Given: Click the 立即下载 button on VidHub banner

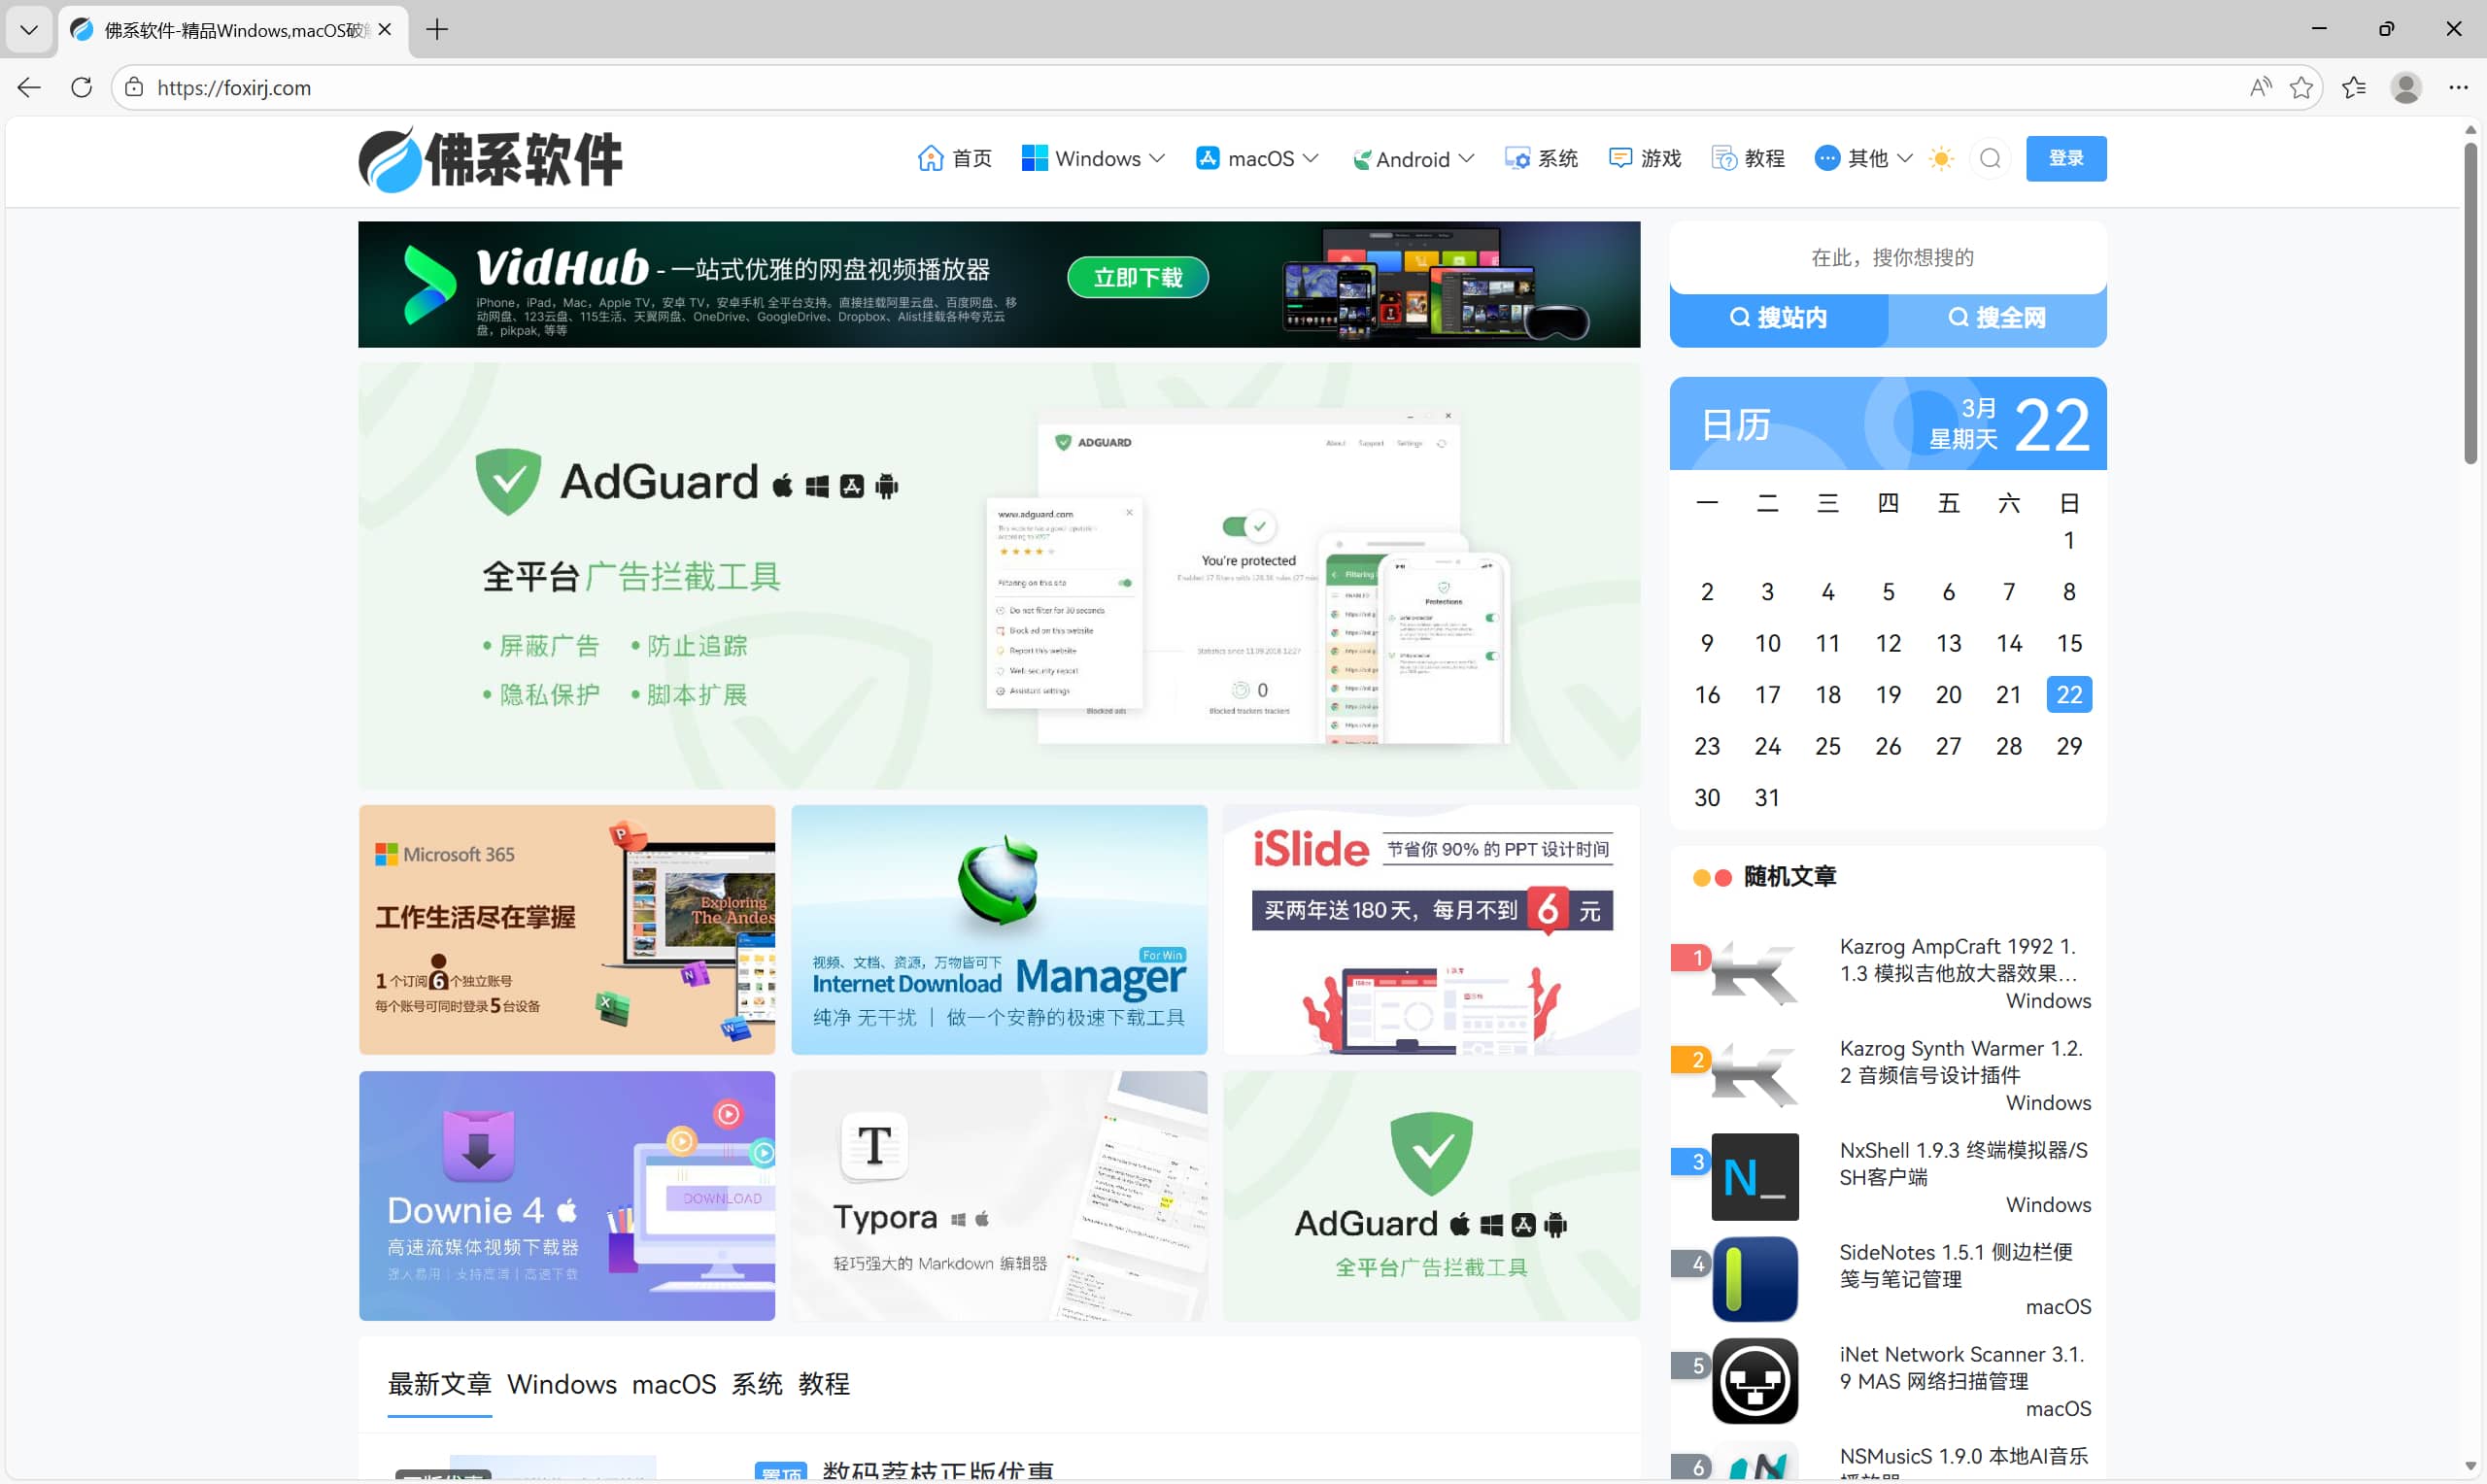Looking at the screenshot, I should (1137, 277).
